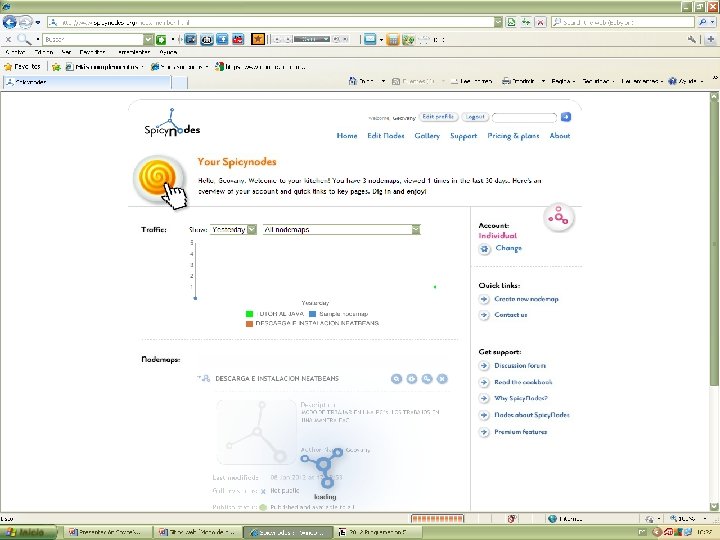Click the red stop loading icon
Image resolution: width=720 pixels, height=540 pixels.
coord(540,22)
